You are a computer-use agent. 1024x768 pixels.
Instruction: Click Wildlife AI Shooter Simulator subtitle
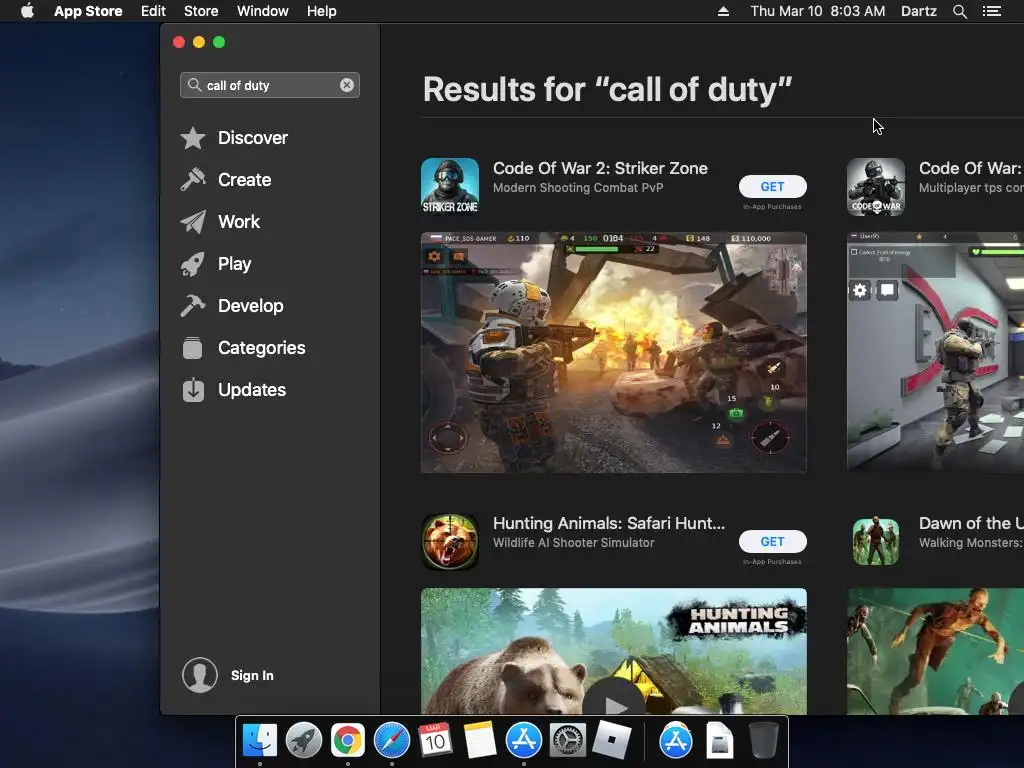click(x=573, y=543)
